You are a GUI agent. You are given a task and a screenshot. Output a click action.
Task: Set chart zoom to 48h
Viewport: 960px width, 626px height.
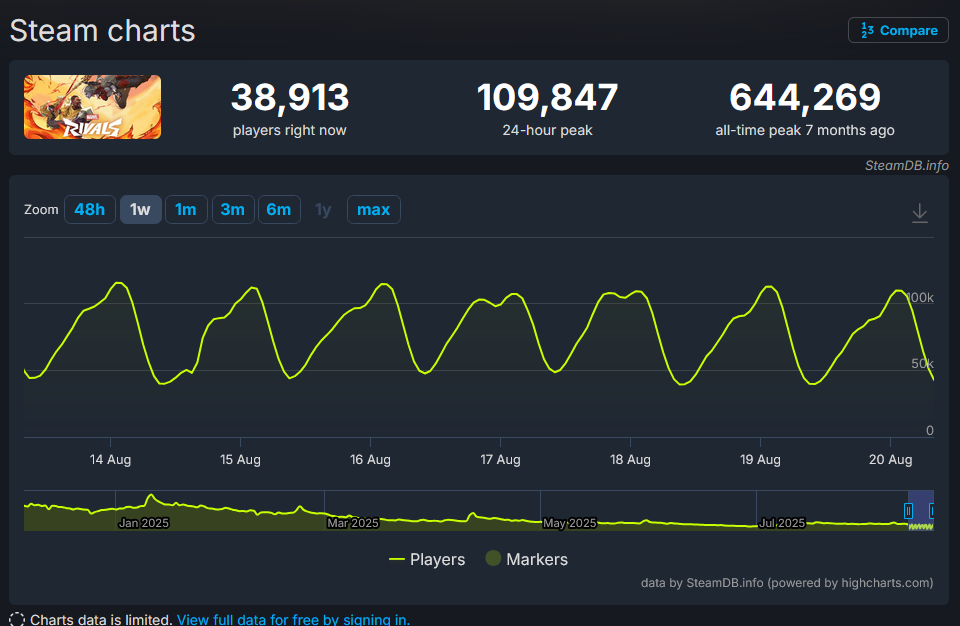point(89,209)
